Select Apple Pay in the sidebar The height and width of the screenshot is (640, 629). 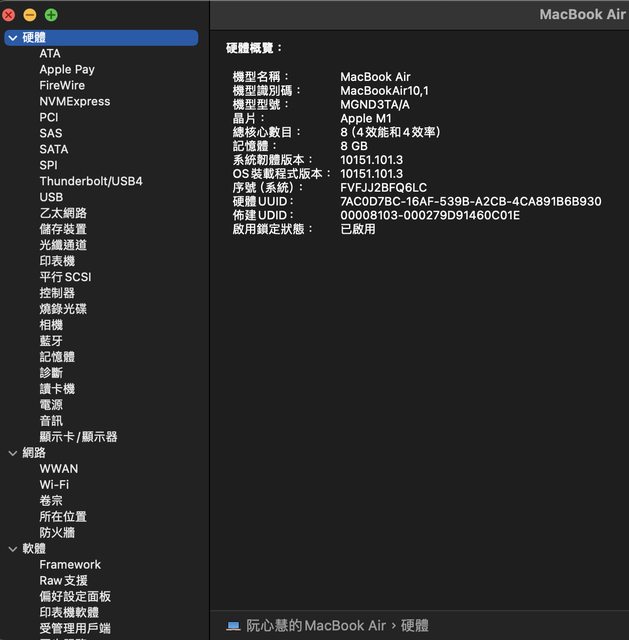tap(67, 69)
